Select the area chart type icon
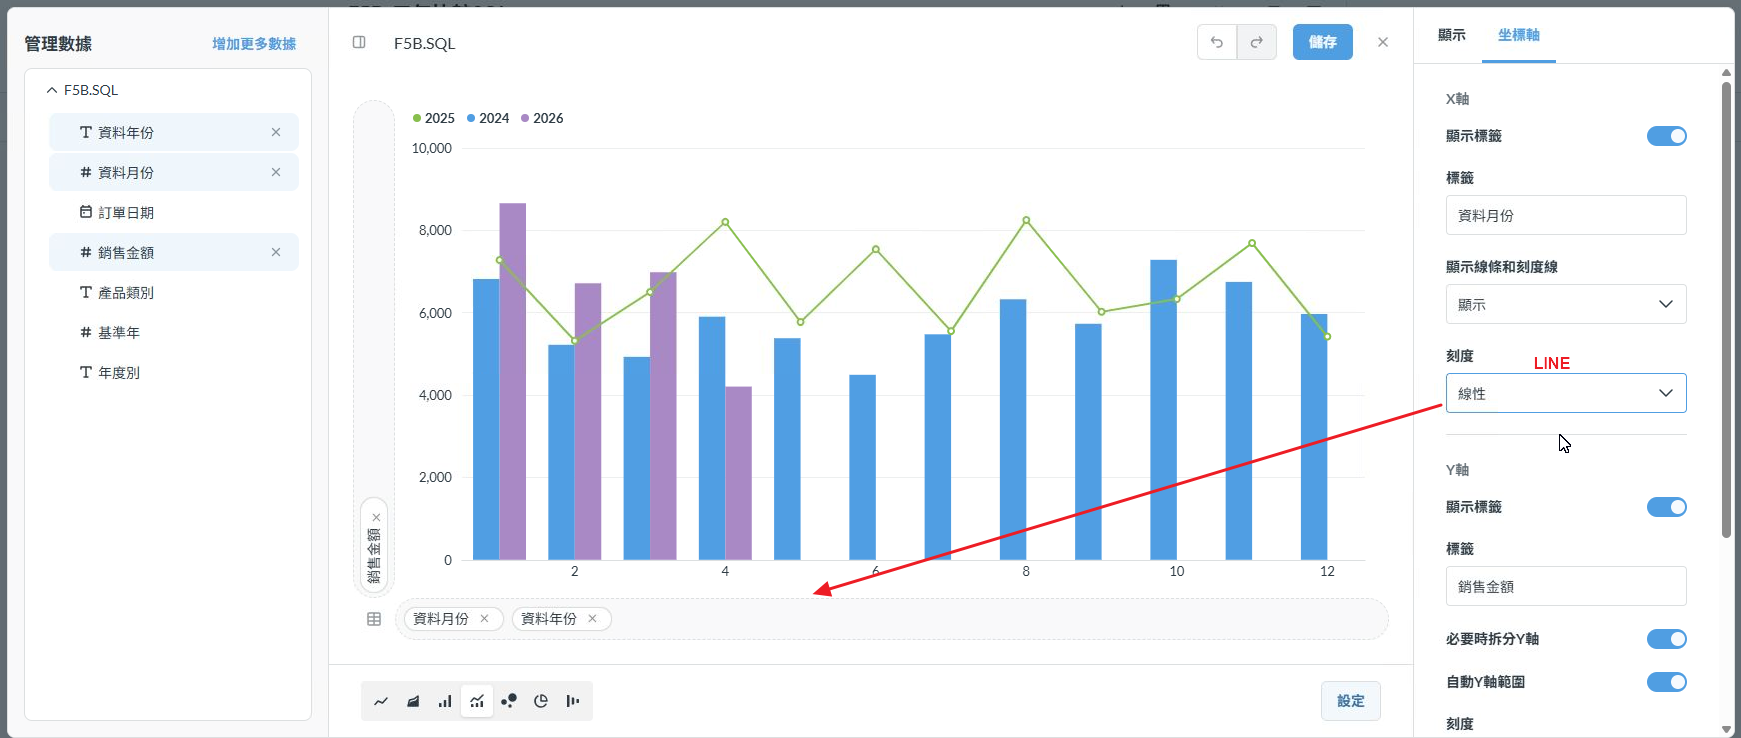 pos(413,701)
